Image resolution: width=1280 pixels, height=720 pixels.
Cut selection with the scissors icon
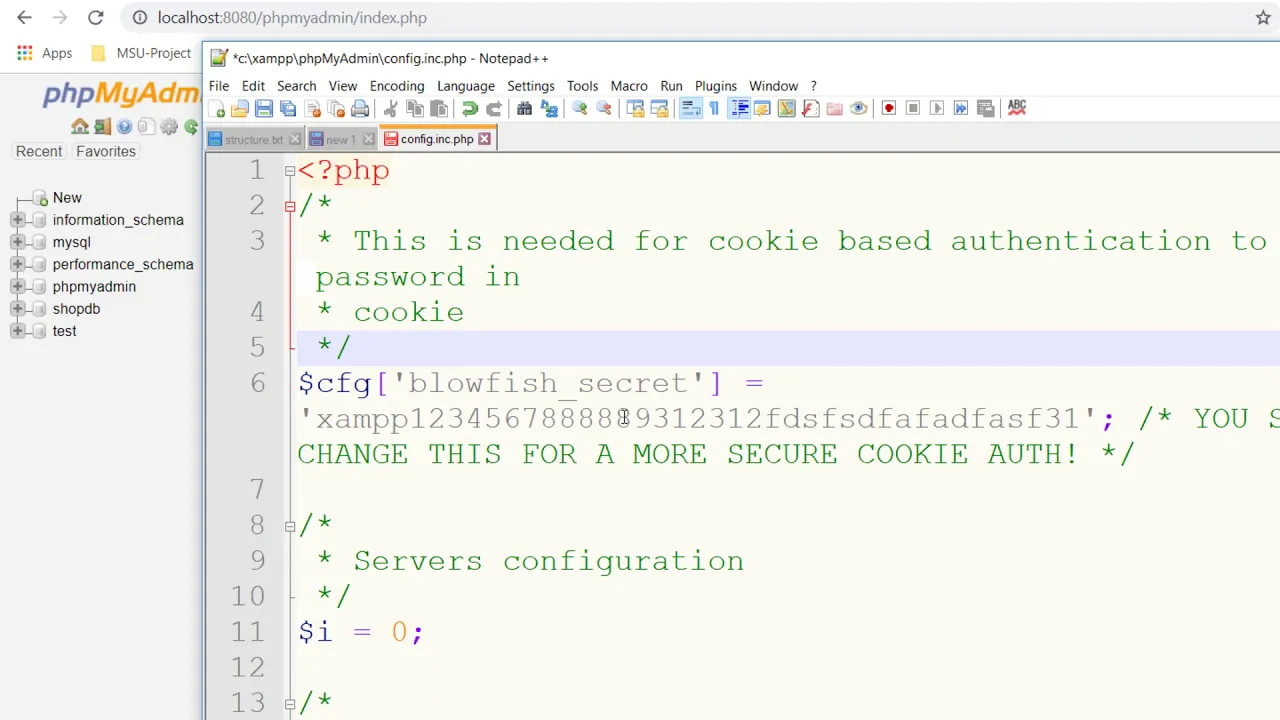391,108
